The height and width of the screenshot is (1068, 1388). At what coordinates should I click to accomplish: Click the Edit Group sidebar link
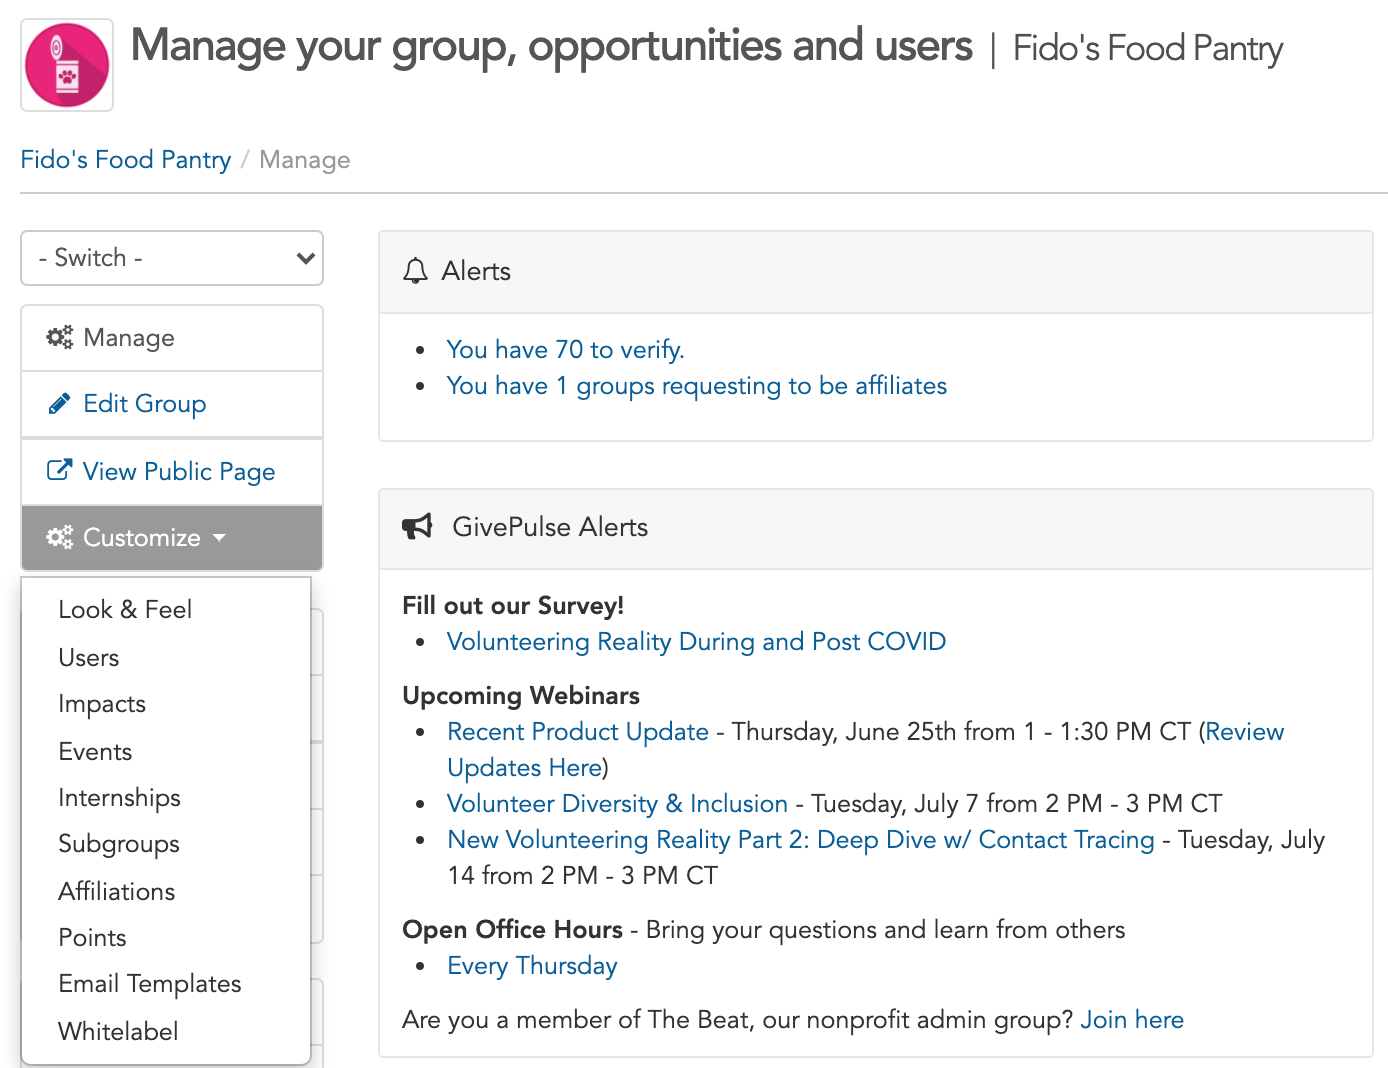172,404
